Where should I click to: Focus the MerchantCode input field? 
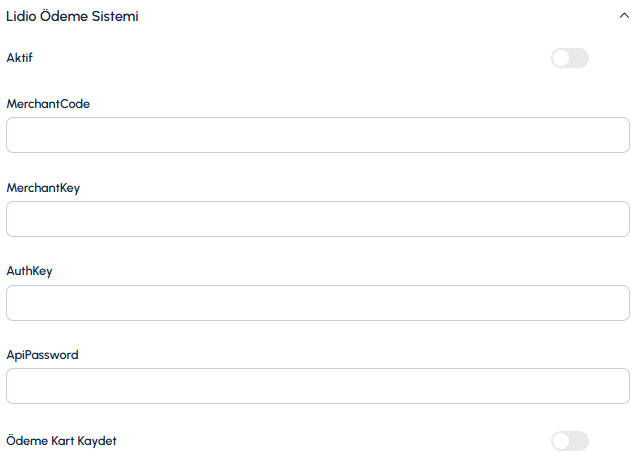click(318, 135)
